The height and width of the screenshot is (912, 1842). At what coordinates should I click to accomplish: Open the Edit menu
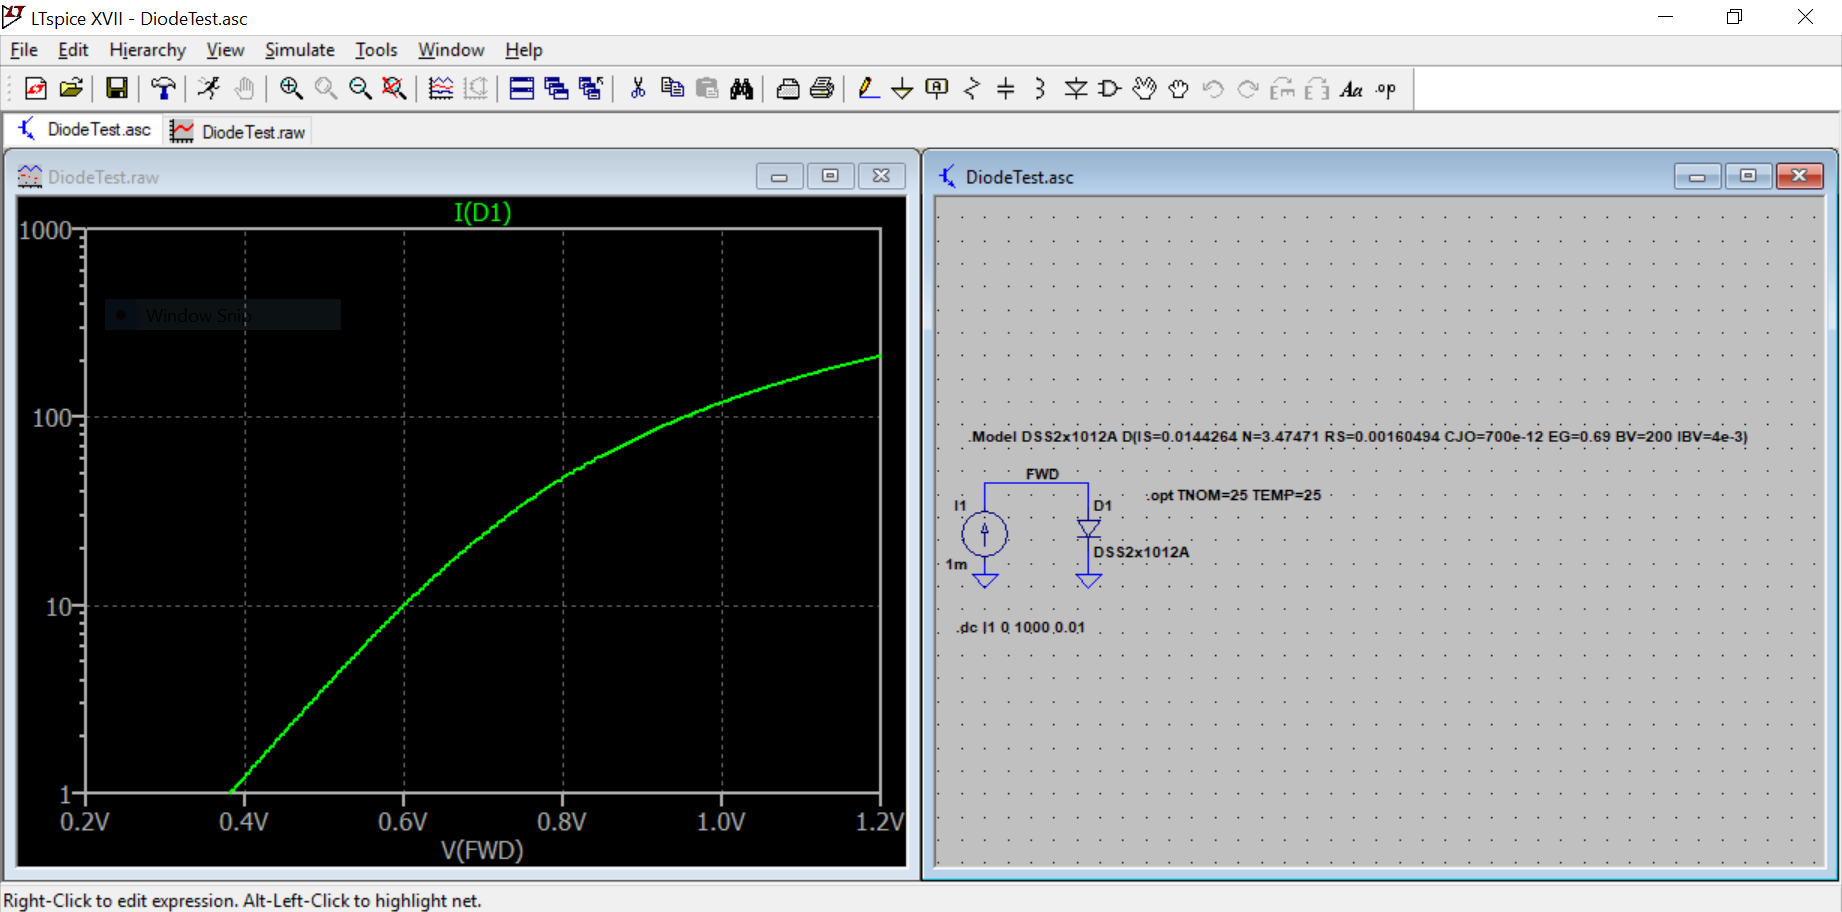pos(73,50)
